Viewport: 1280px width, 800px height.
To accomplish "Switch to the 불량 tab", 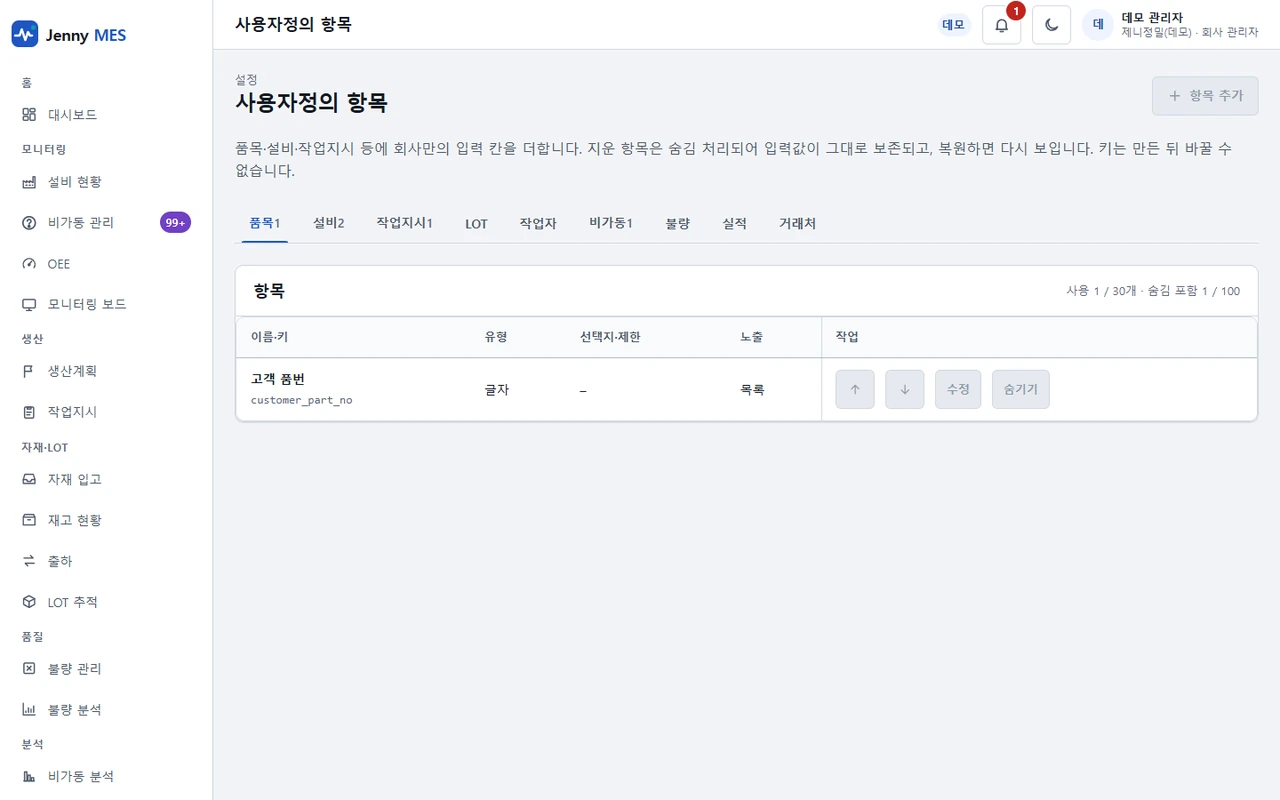I will (678, 223).
